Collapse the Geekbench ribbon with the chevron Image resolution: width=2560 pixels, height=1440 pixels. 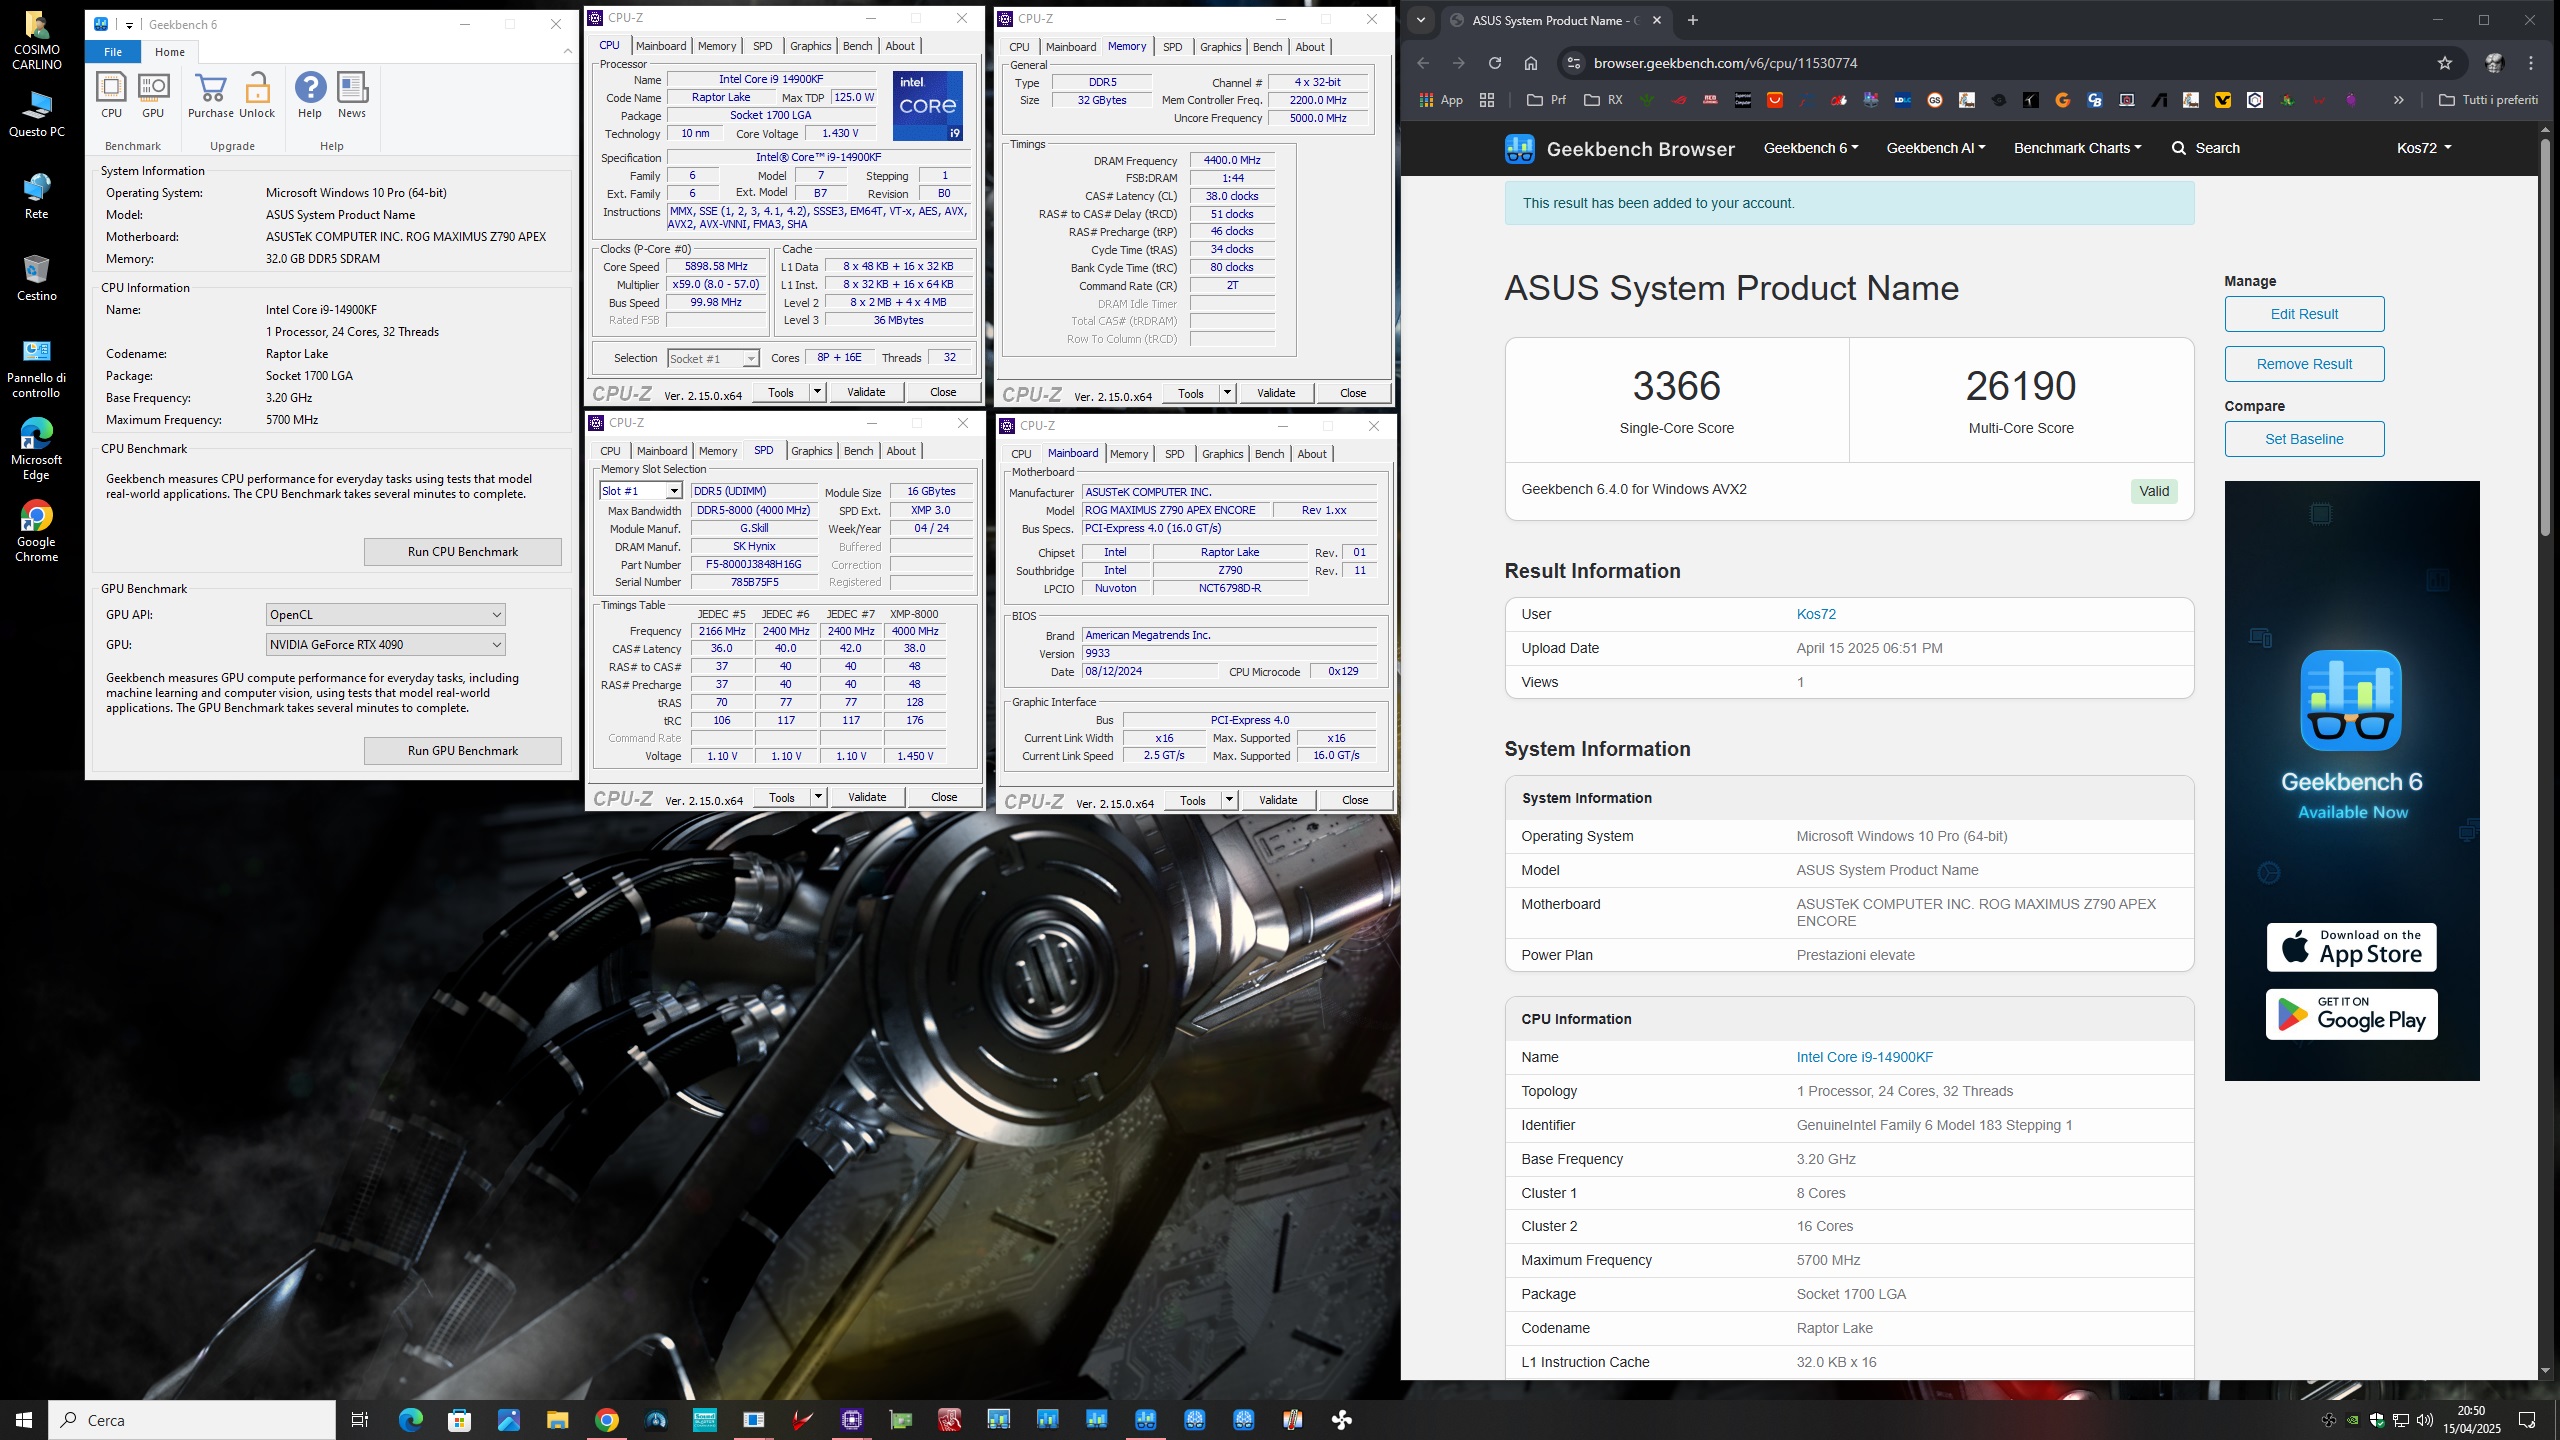tap(568, 51)
